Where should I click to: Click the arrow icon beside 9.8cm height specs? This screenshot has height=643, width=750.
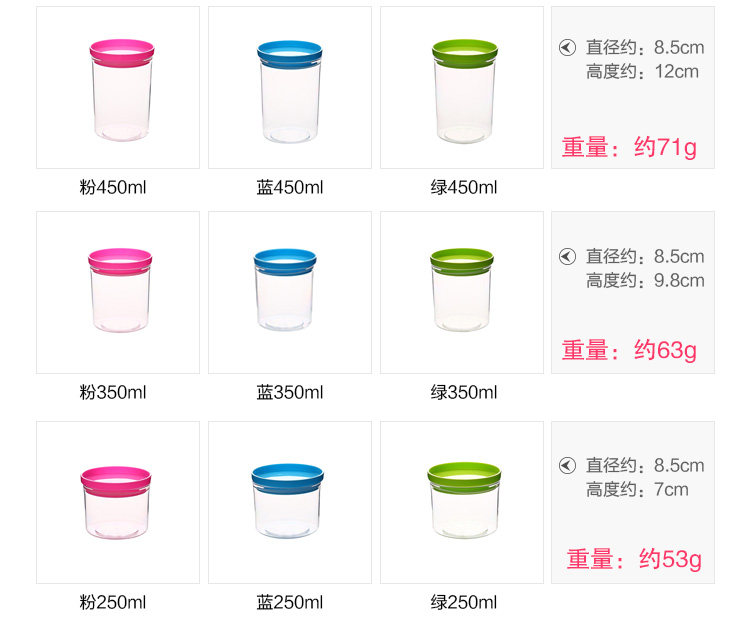[x=567, y=256]
